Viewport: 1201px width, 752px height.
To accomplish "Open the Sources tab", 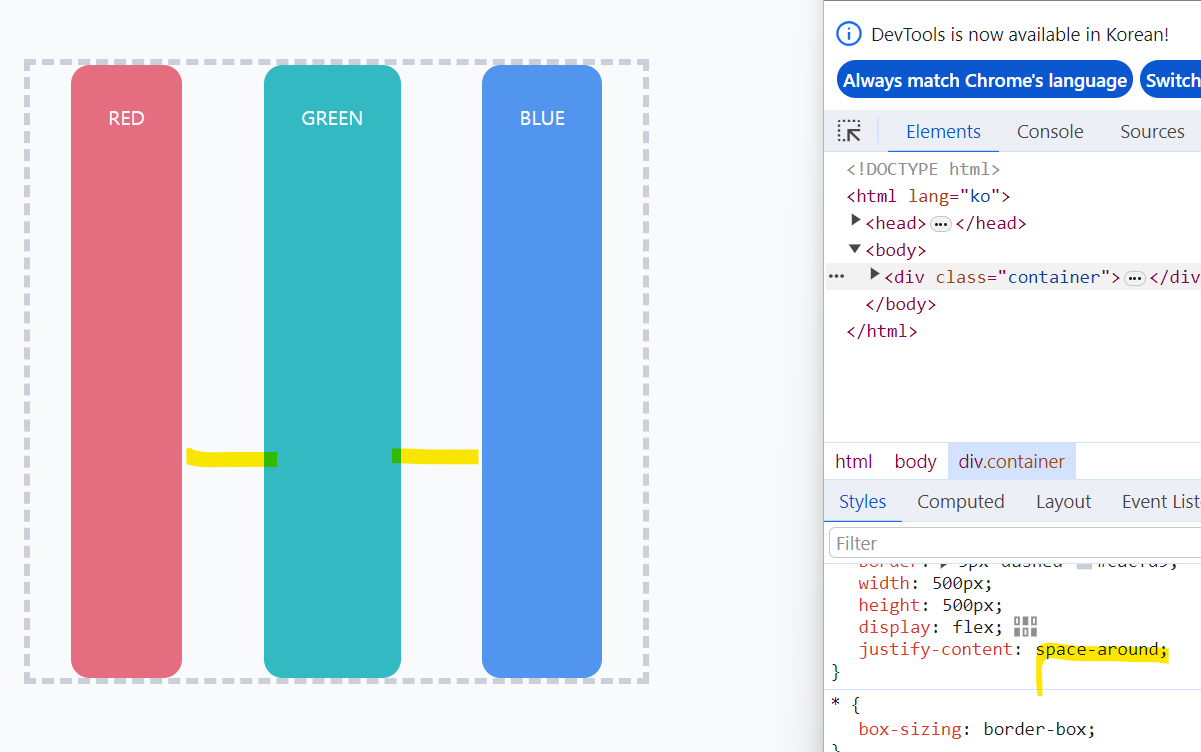I will tap(1152, 131).
